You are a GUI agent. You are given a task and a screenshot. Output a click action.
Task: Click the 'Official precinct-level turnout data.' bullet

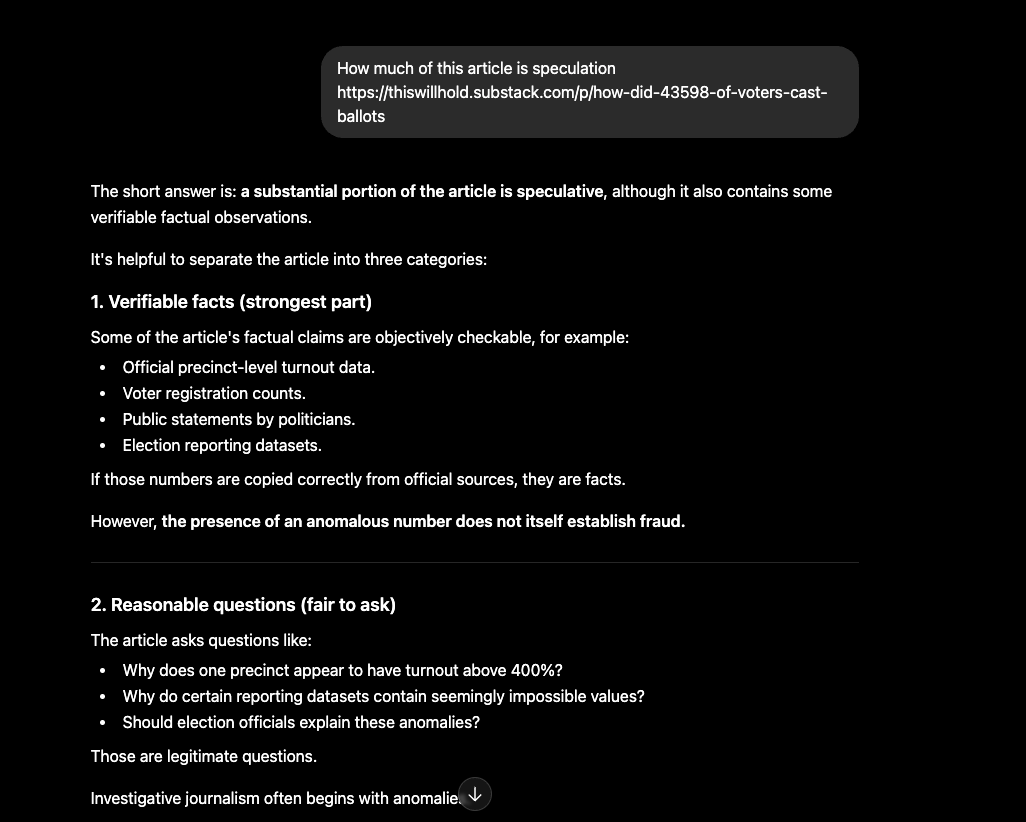coord(249,368)
